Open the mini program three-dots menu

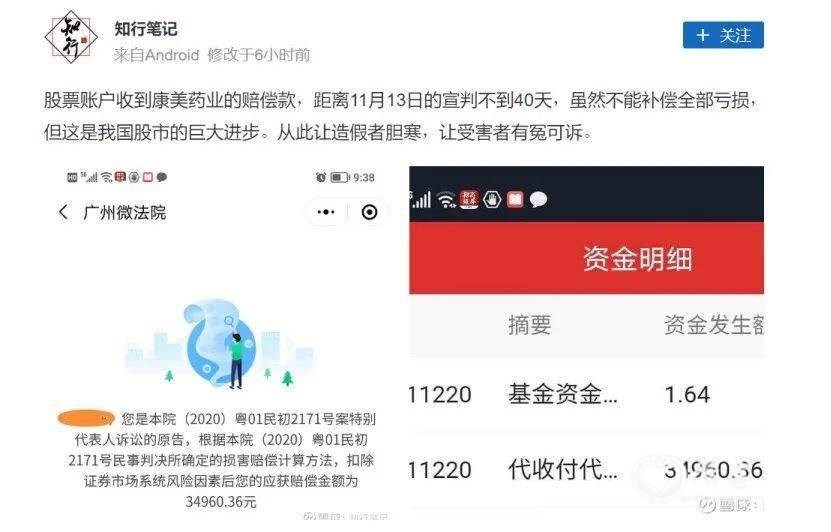click(x=325, y=212)
